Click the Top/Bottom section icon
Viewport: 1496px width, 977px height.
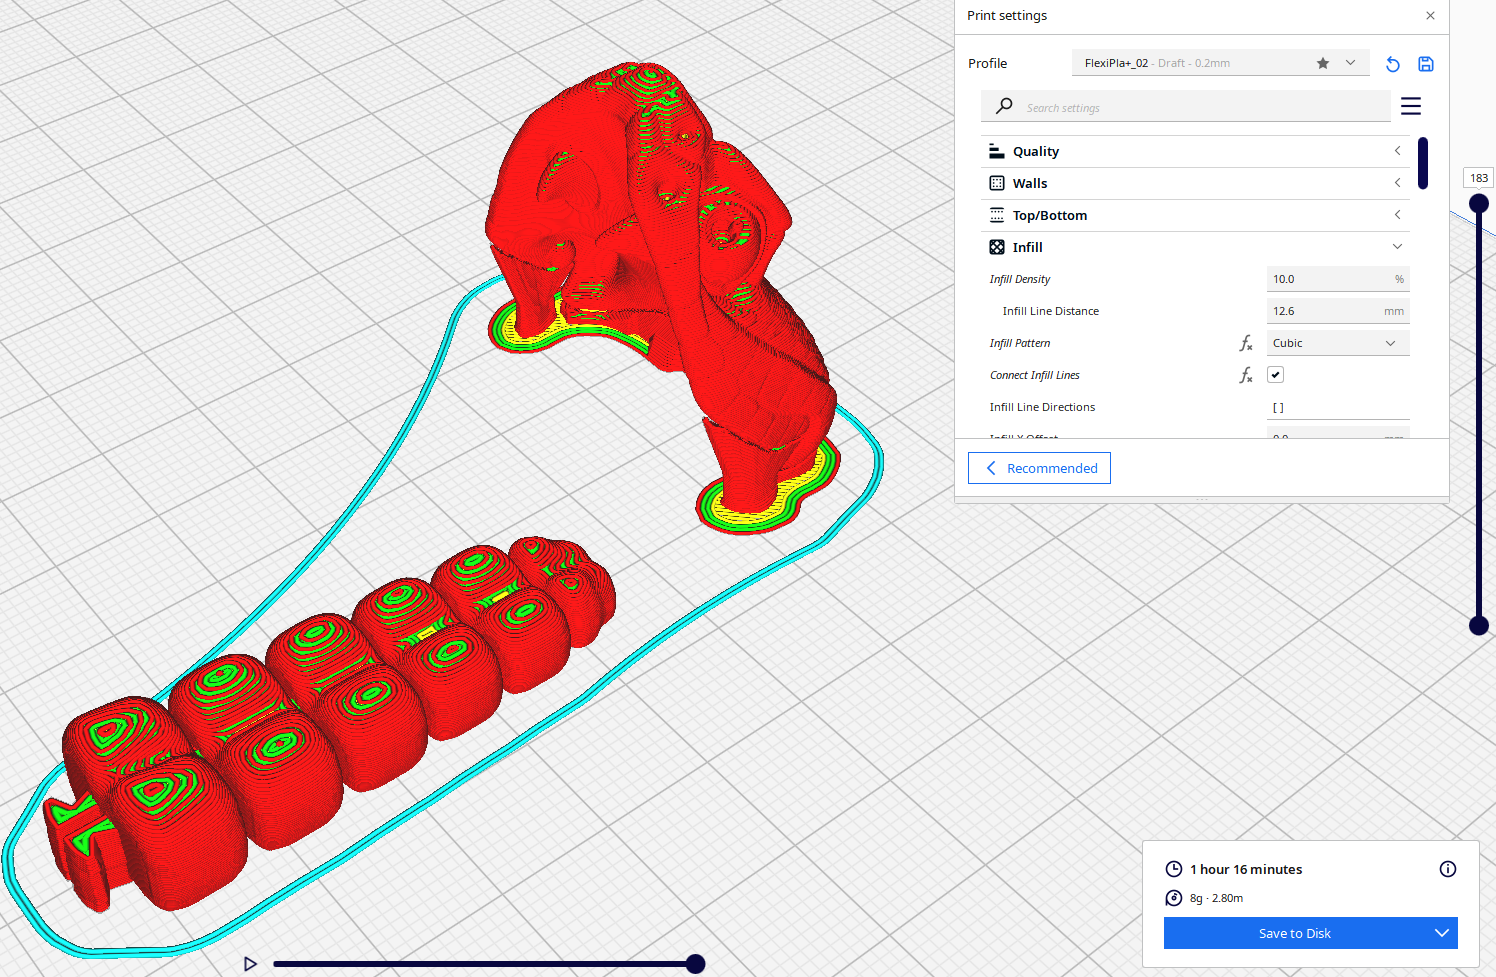pyautogui.click(x=996, y=214)
